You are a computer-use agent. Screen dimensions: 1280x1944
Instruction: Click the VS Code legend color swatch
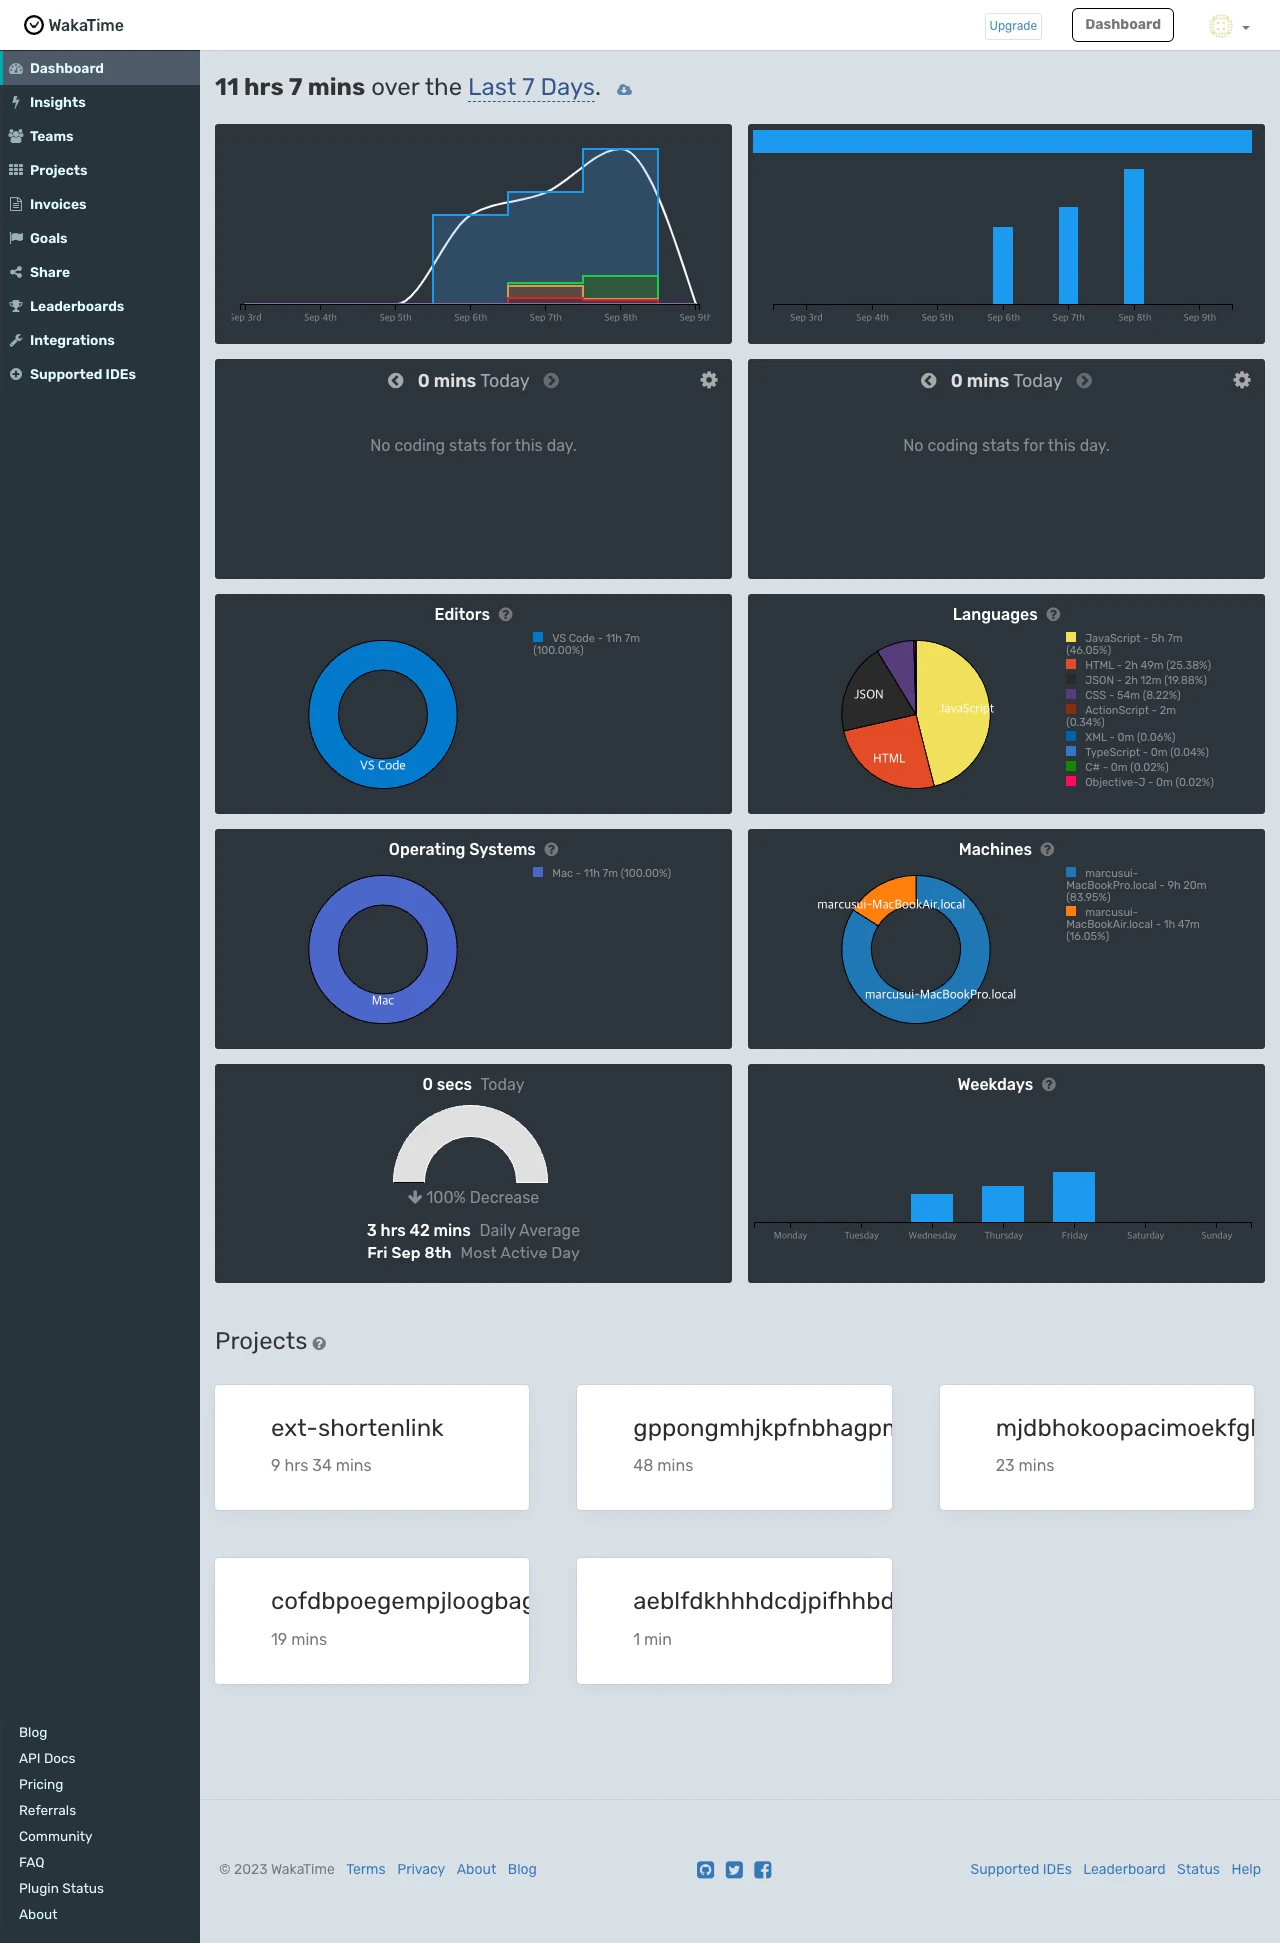coord(538,638)
